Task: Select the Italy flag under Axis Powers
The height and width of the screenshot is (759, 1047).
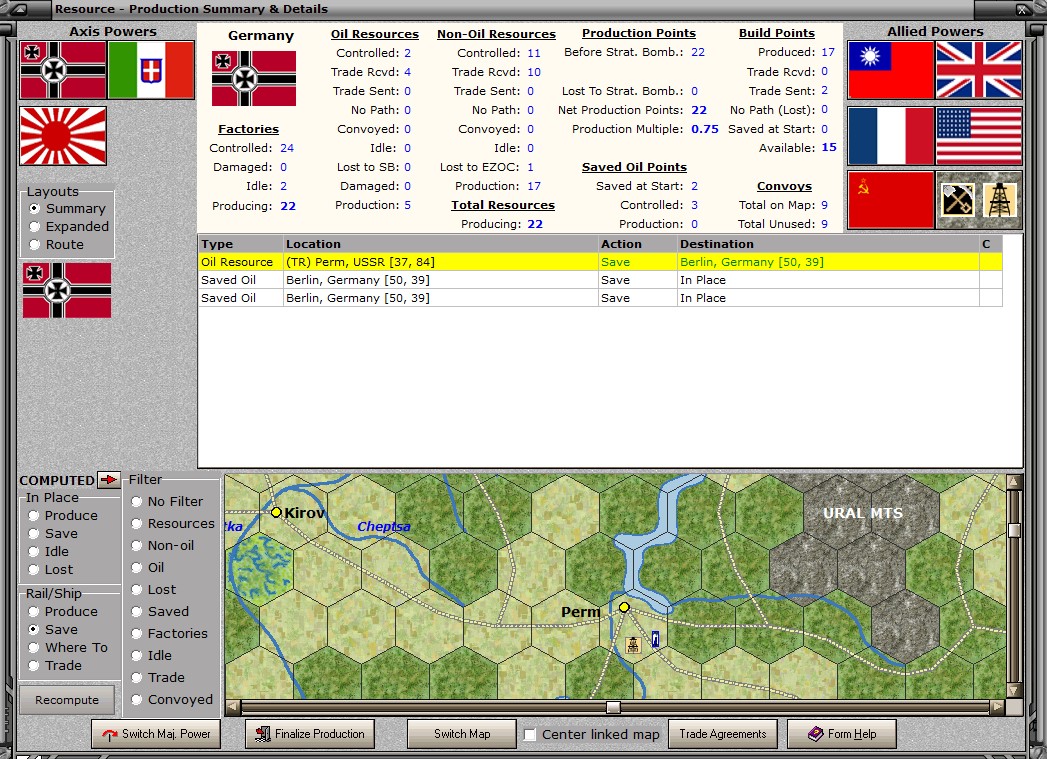Action: [x=151, y=70]
